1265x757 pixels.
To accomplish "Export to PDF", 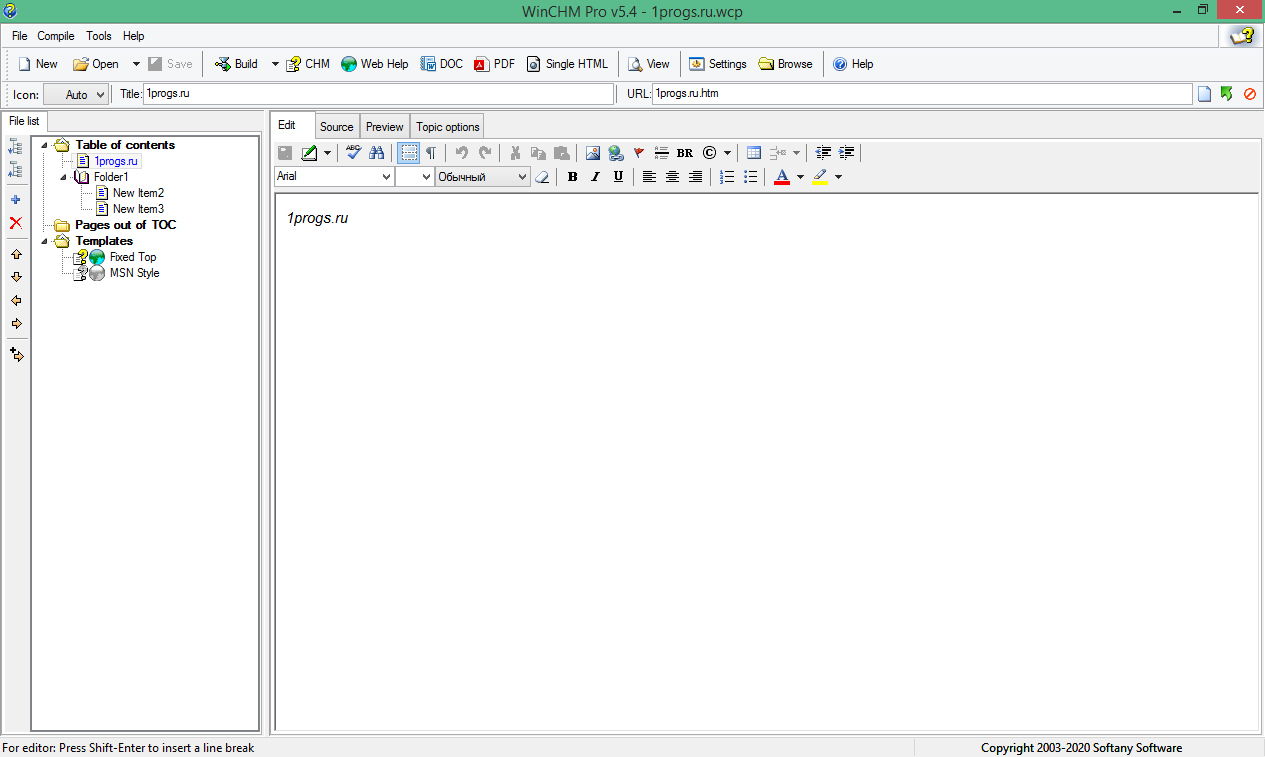I will pyautogui.click(x=494, y=64).
